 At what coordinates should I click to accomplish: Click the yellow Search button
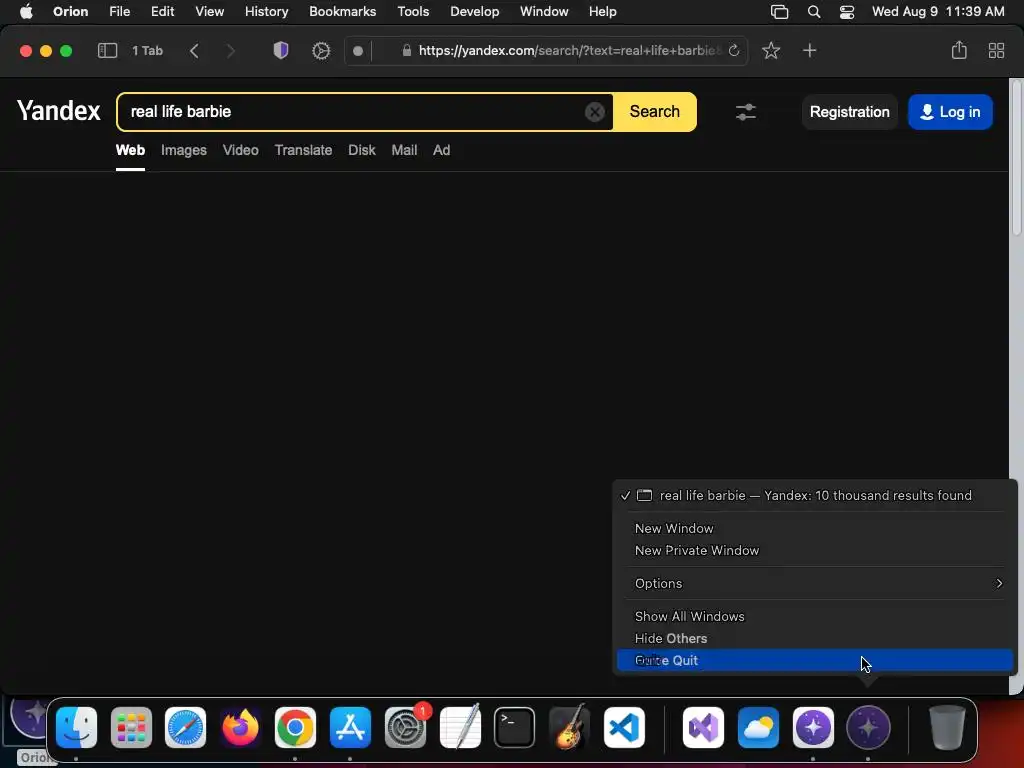pyautogui.click(x=654, y=112)
